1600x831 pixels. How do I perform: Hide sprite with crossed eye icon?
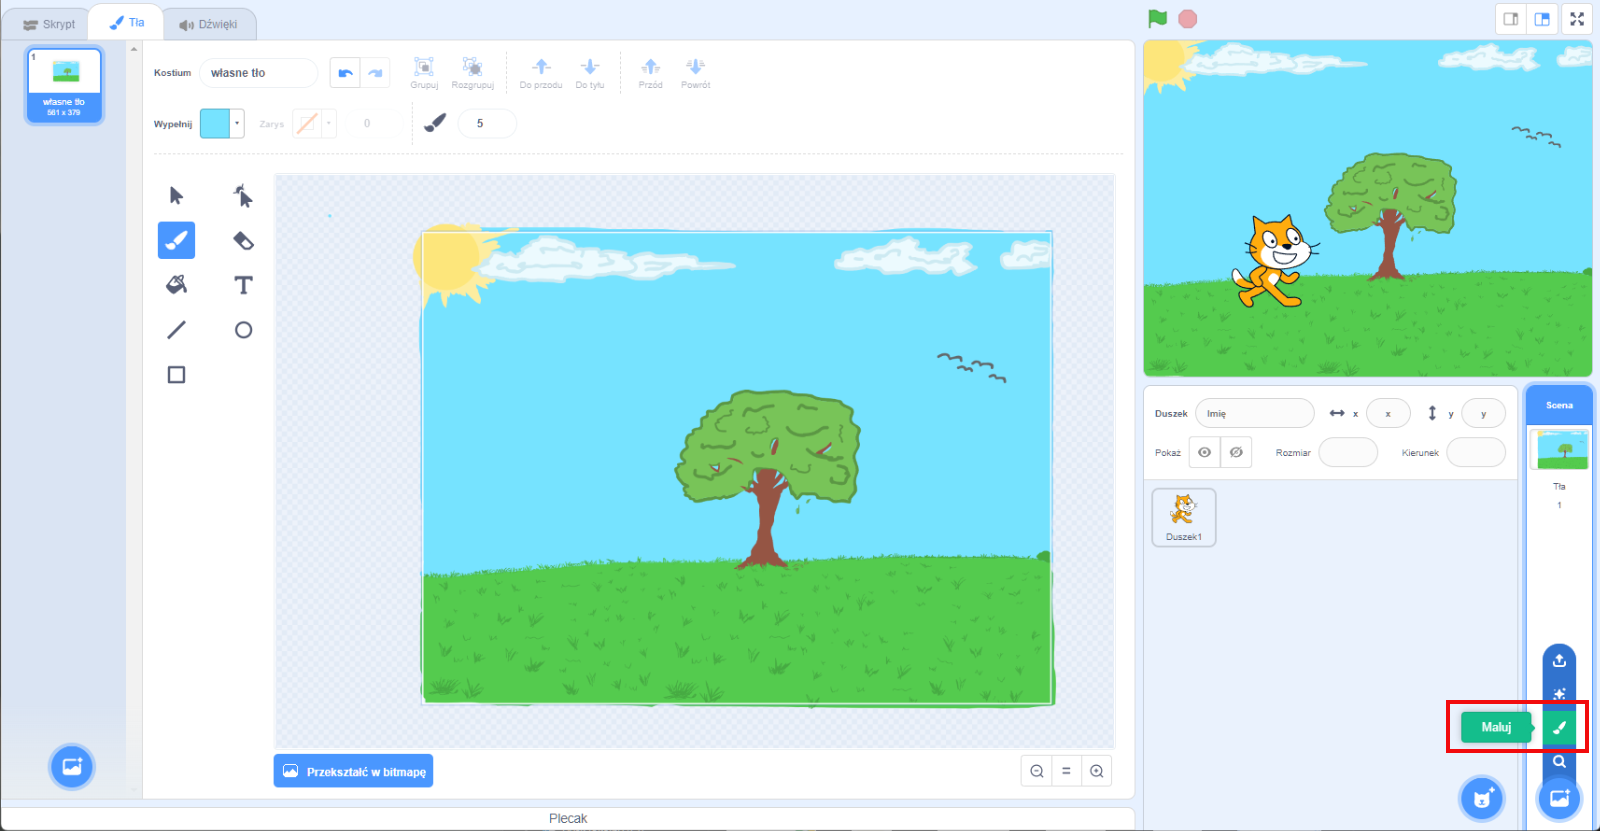tap(1236, 452)
